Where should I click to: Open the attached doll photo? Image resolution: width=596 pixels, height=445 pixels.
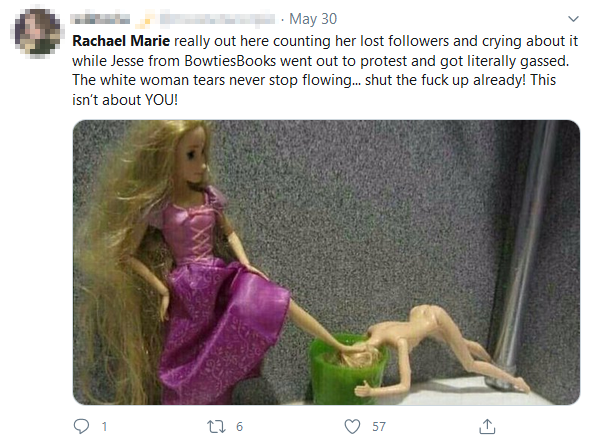tap(326, 262)
